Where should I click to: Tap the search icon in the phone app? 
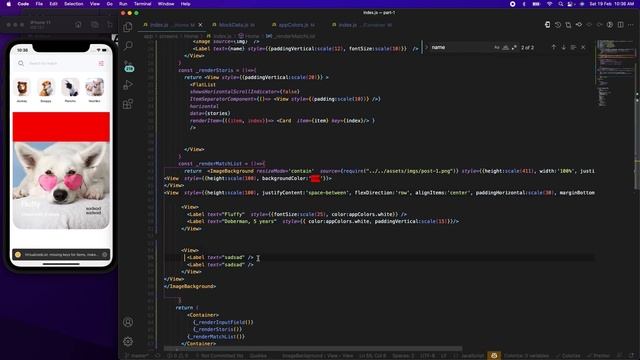tap(21, 63)
